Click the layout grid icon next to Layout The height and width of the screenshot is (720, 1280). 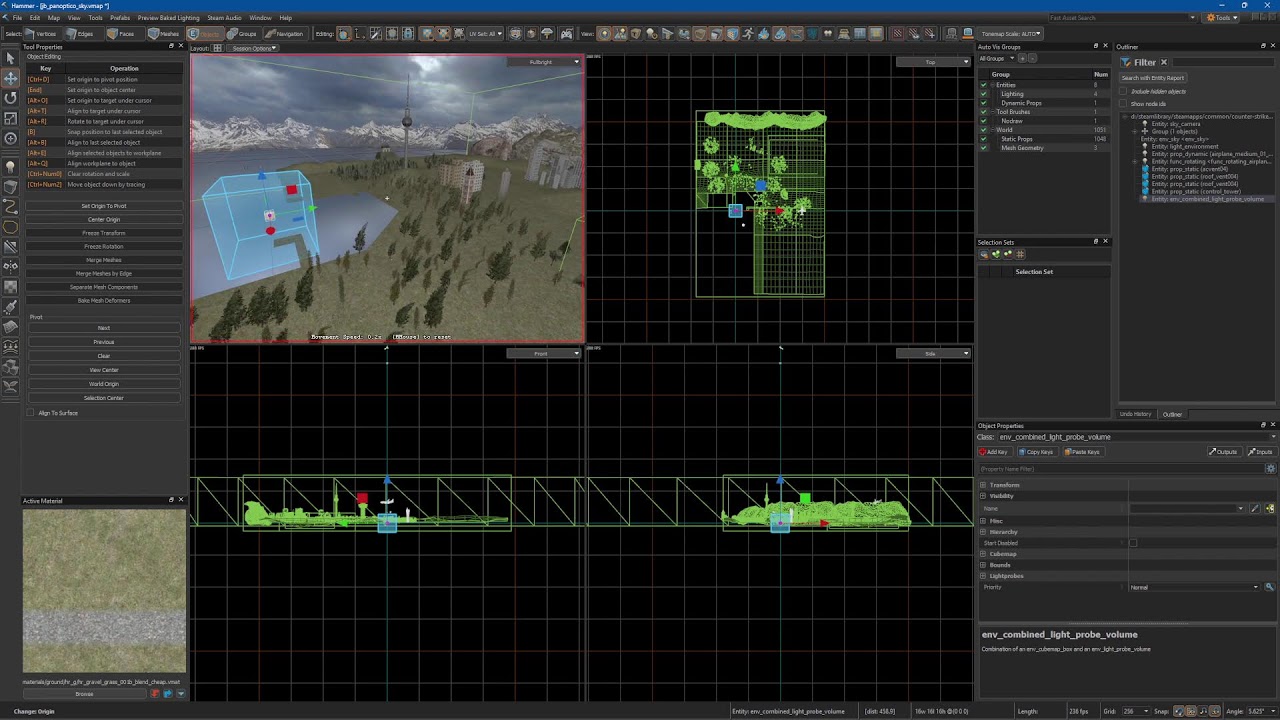coord(217,48)
